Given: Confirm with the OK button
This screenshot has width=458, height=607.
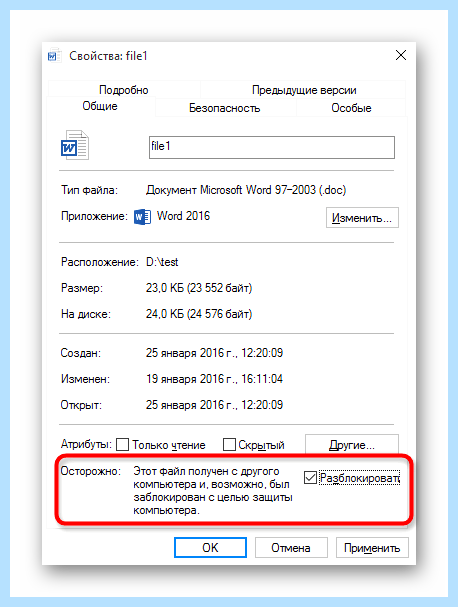Looking at the screenshot, I should click(210, 547).
